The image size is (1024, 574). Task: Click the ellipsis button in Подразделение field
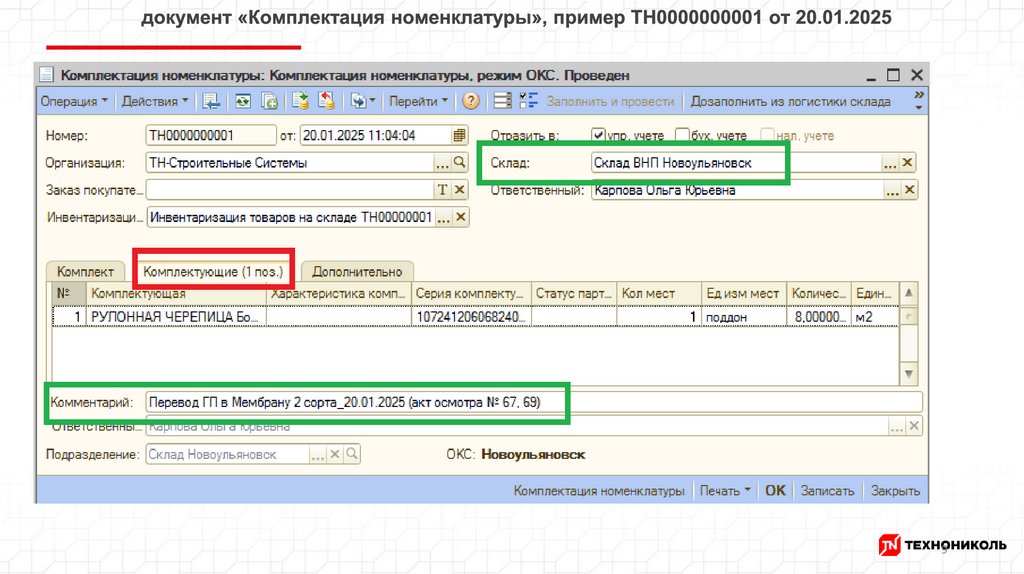(x=318, y=454)
